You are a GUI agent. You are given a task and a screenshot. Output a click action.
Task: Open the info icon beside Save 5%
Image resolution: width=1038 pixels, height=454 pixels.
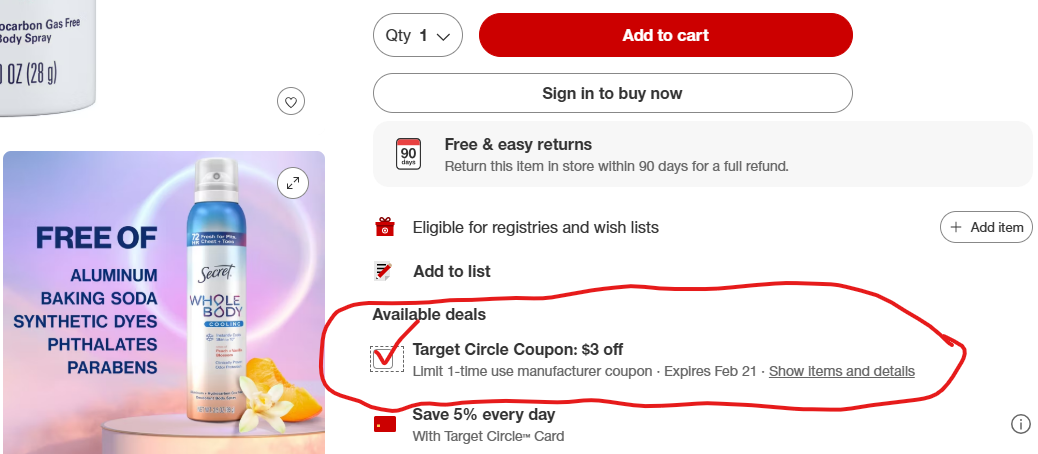click(x=1020, y=425)
